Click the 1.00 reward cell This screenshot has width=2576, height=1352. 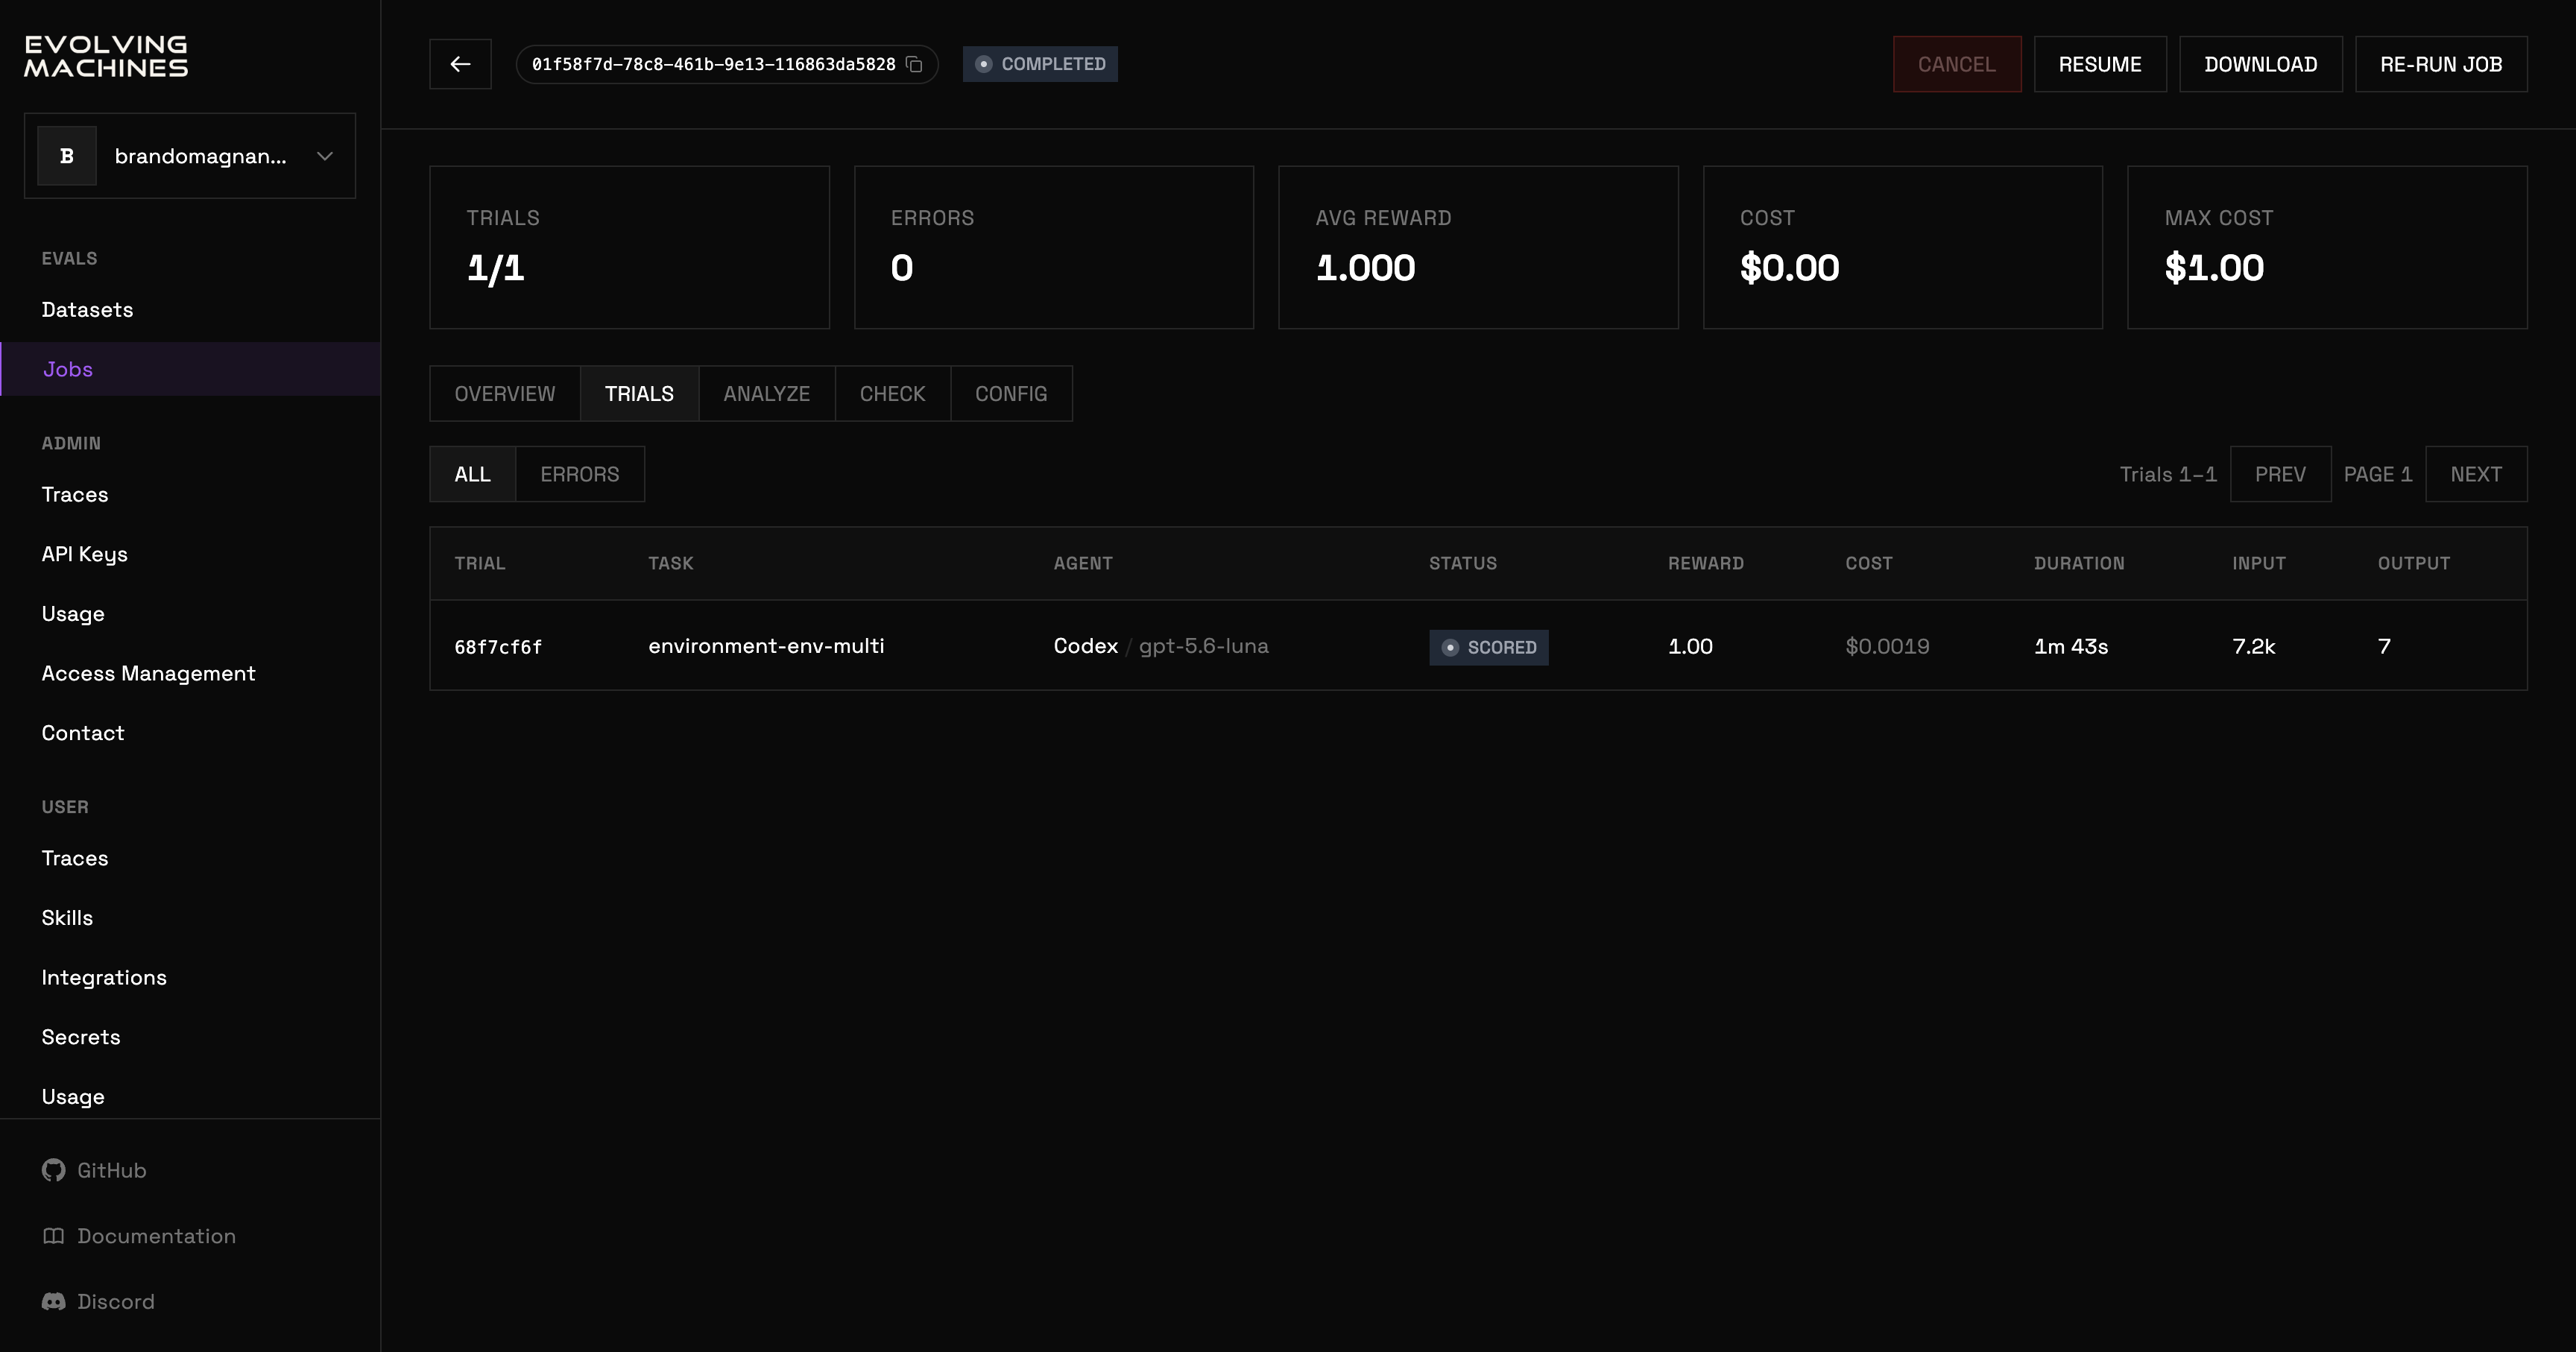(1690, 646)
